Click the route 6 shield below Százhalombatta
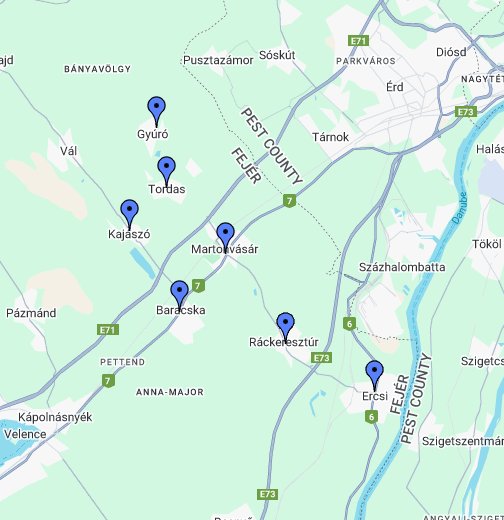 (x=349, y=324)
